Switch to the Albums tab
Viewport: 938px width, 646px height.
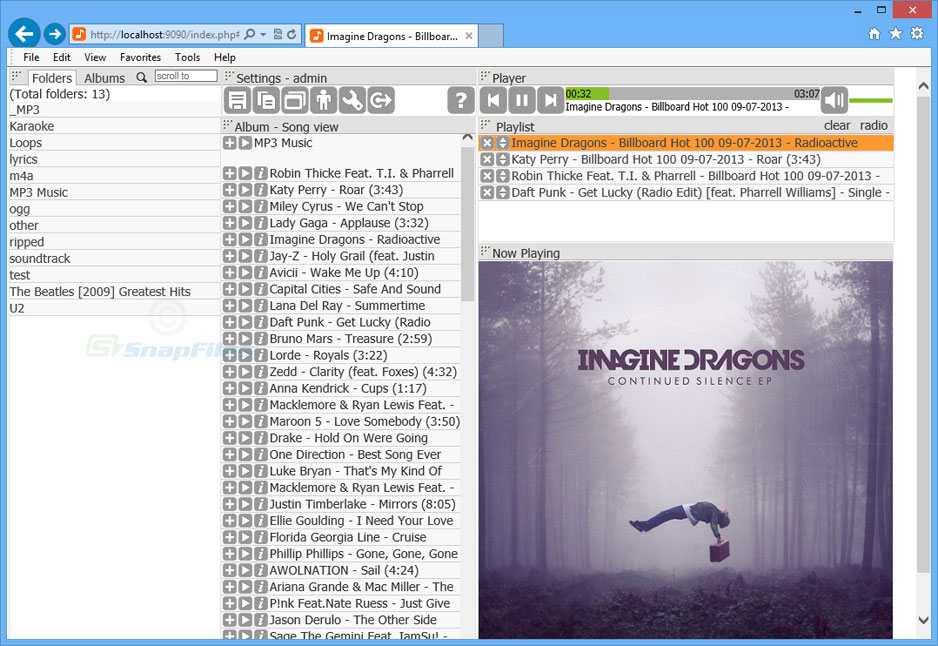coord(103,77)
